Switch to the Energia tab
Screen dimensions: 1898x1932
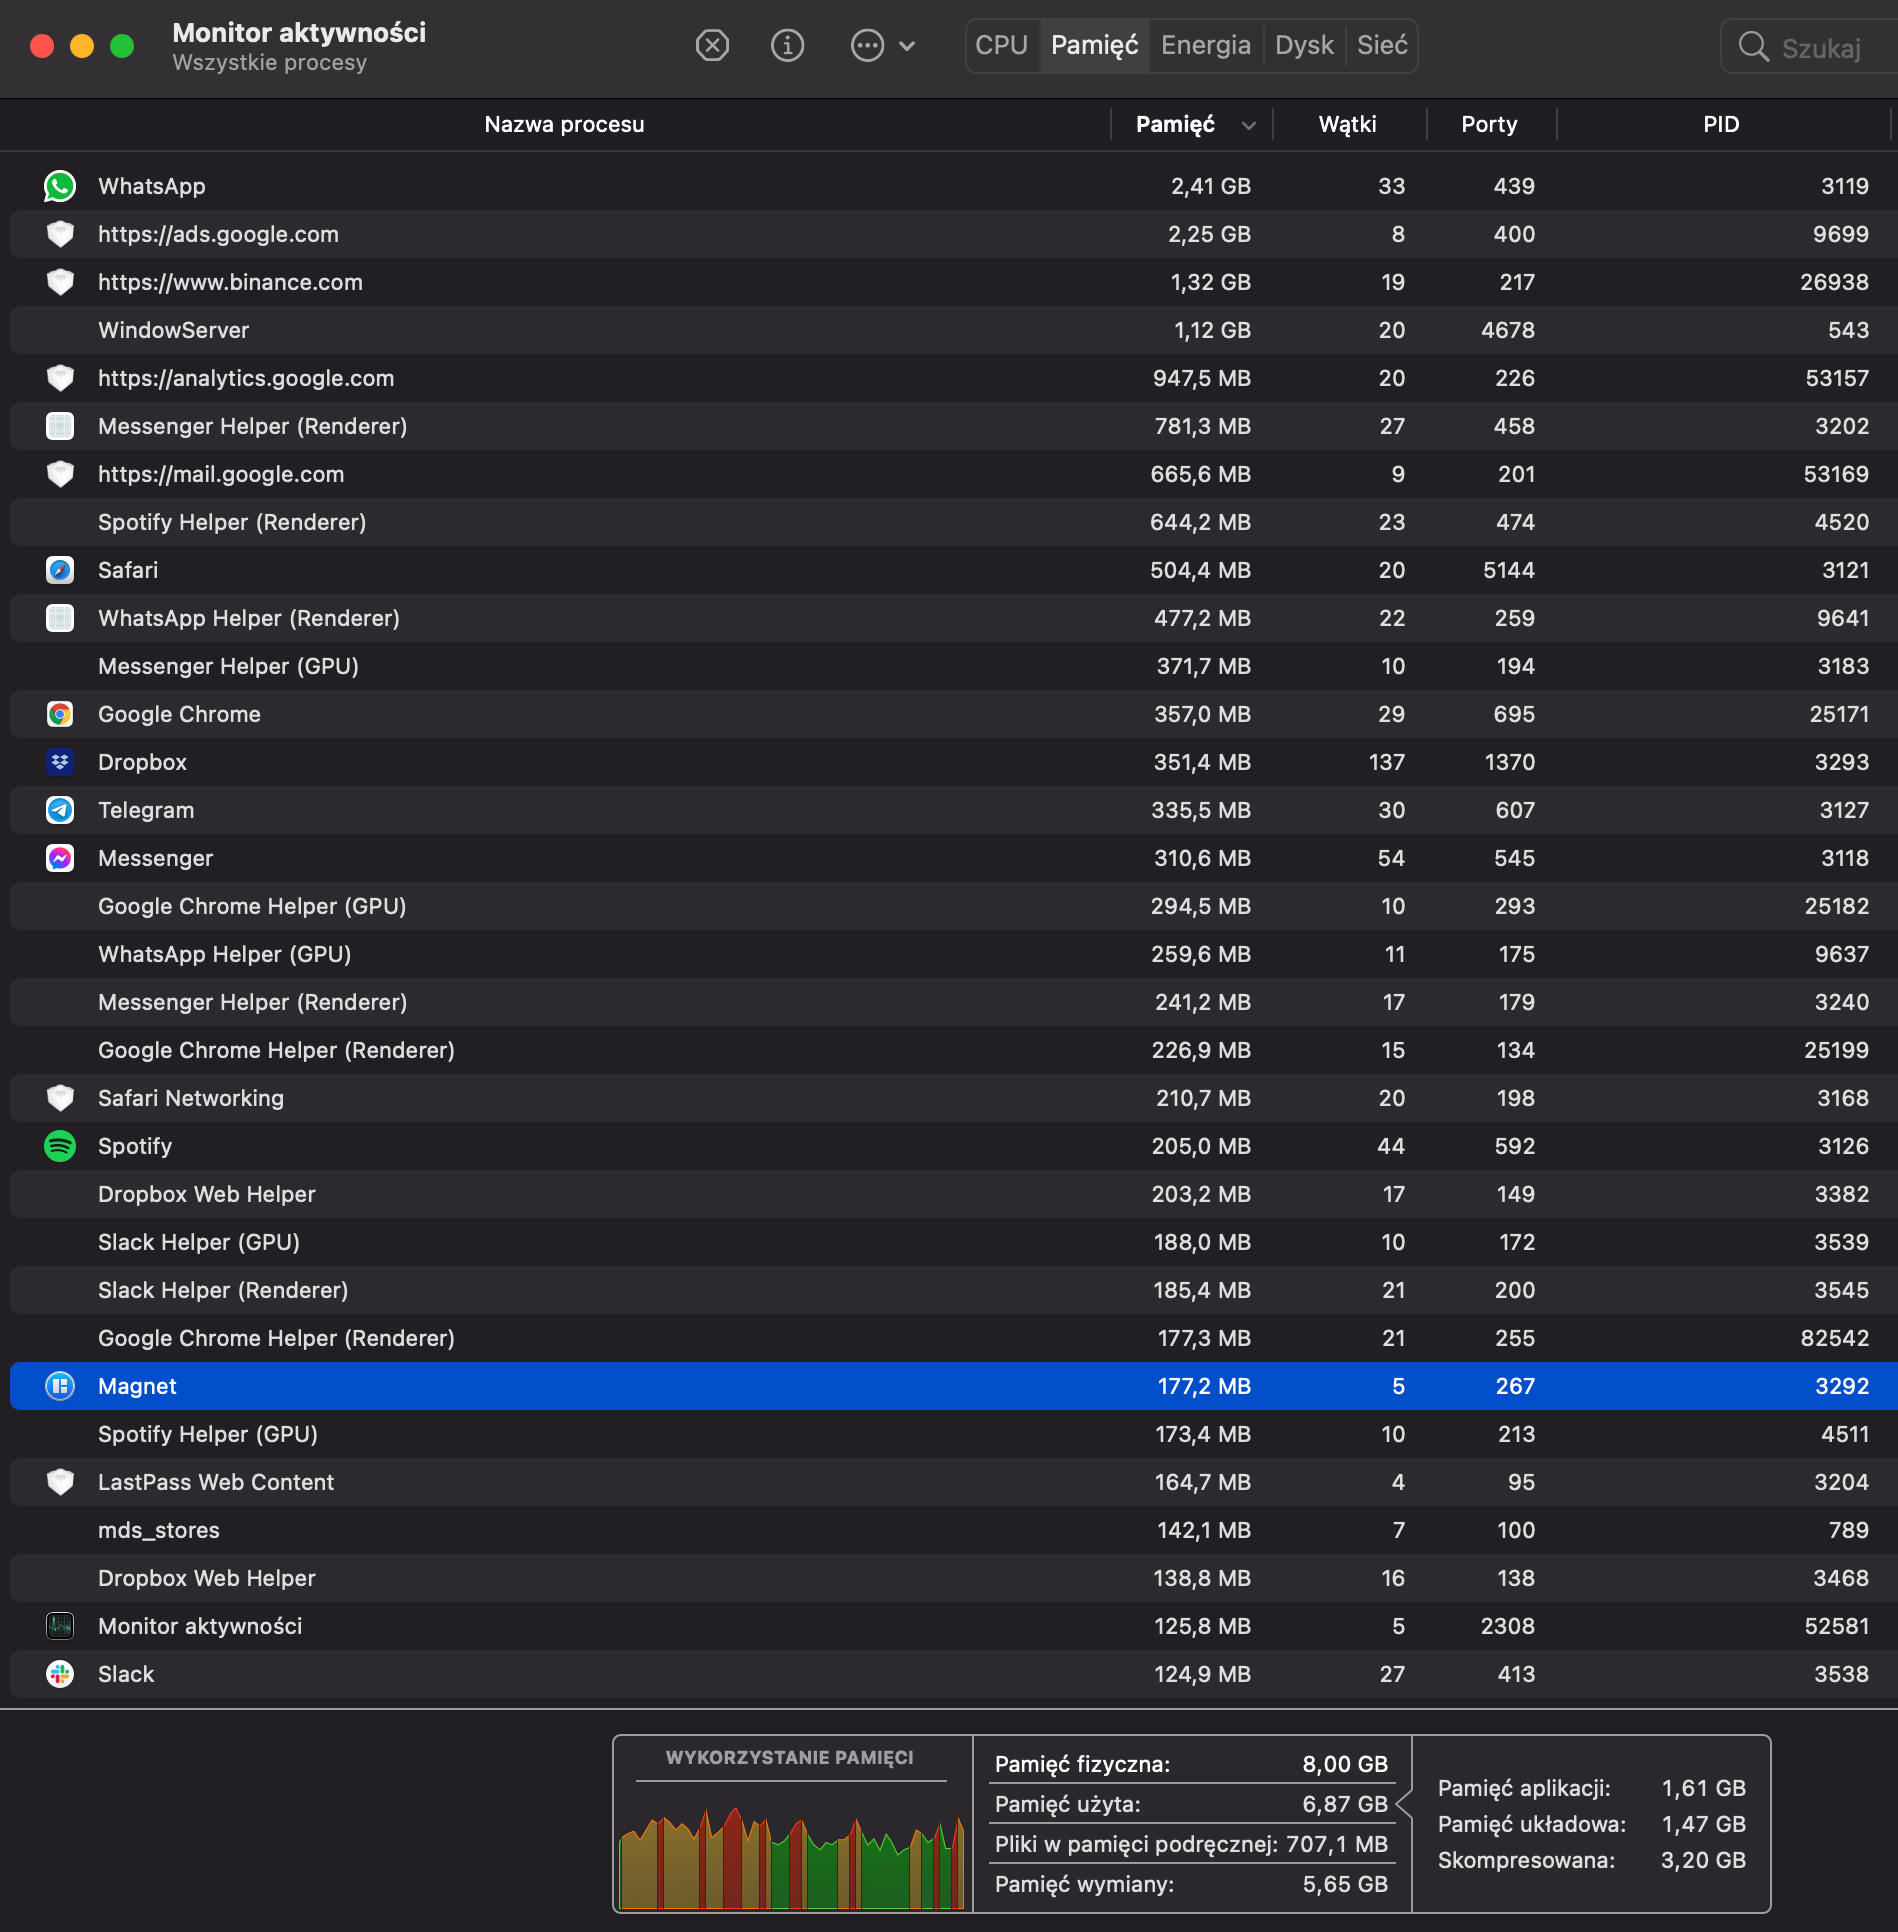[1205, 45]
